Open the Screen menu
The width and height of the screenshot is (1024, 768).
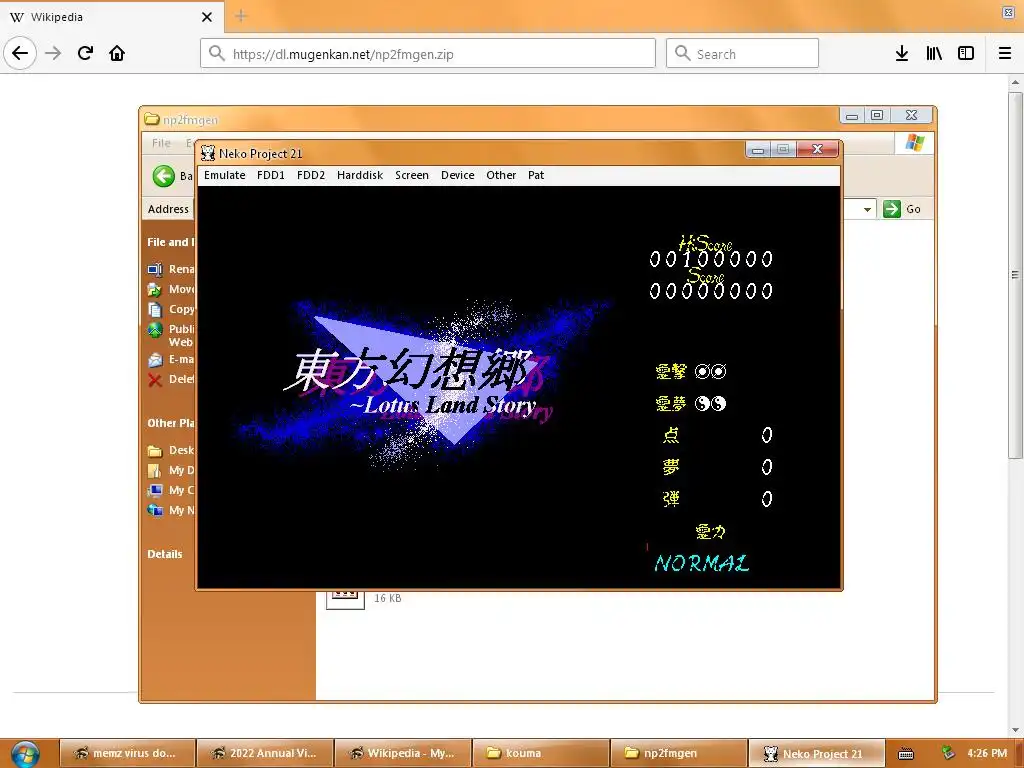(412, 175)
